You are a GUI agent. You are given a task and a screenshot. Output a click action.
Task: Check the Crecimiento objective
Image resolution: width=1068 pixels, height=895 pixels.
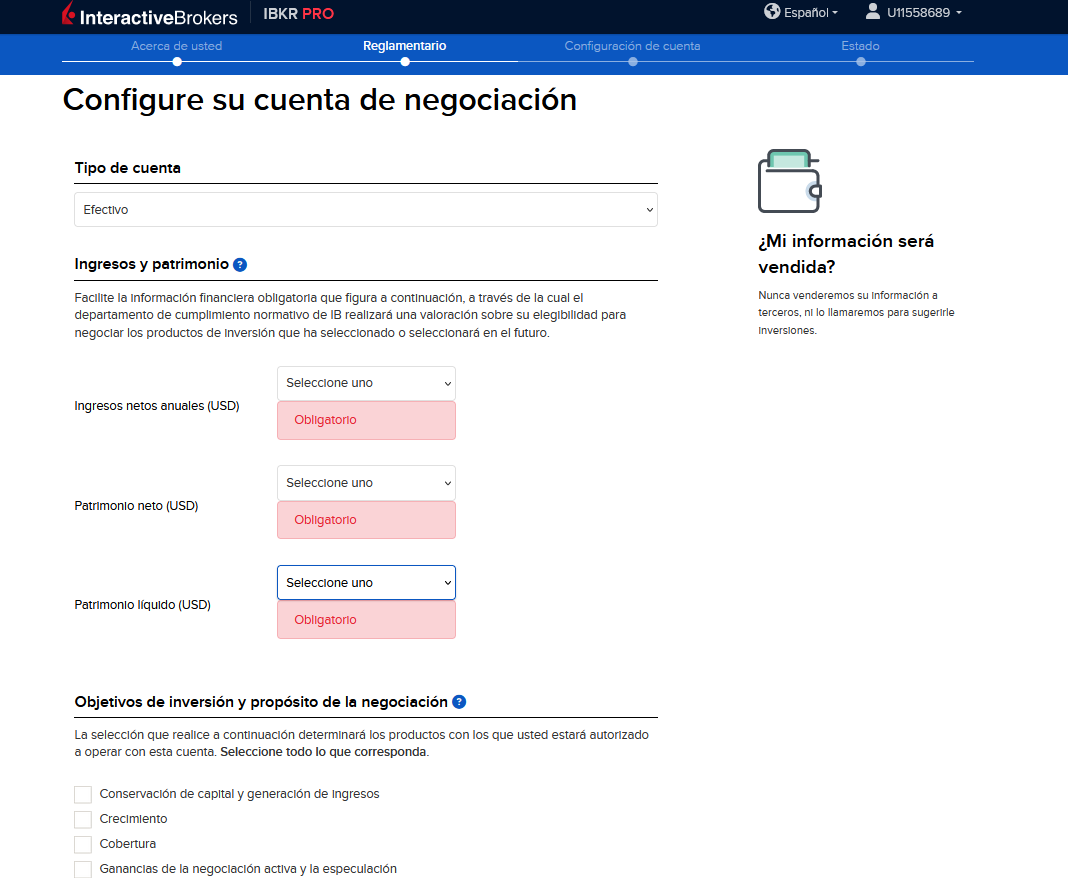83,819
